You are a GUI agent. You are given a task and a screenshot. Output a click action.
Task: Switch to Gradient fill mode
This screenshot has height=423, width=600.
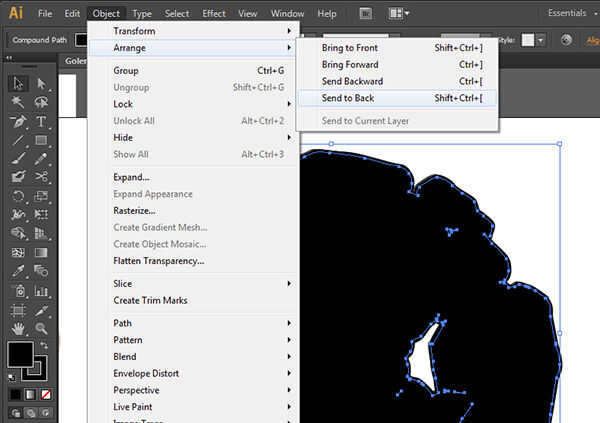30,394
